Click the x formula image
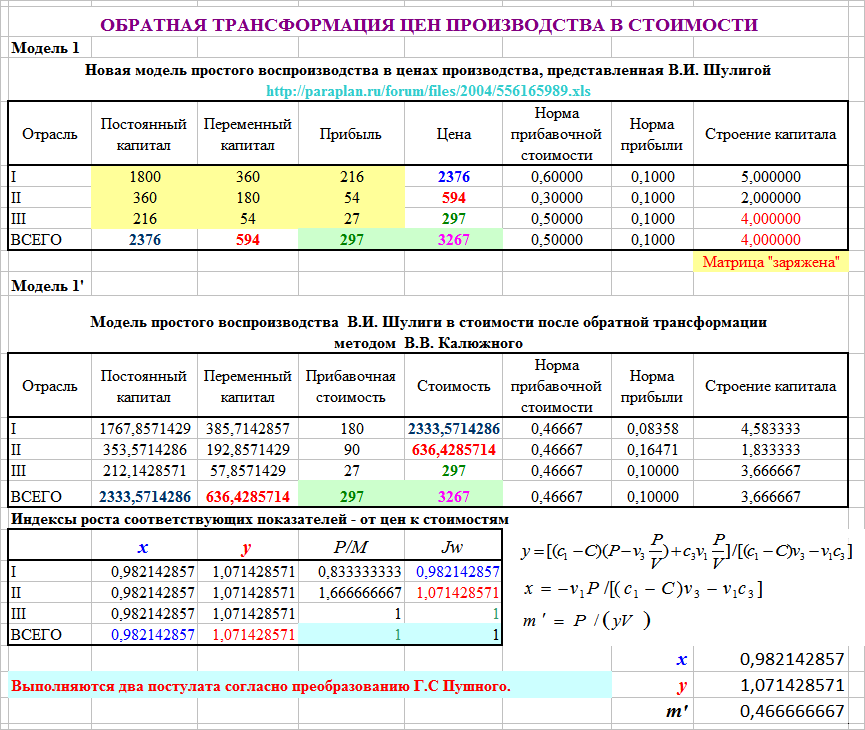Image resolution: width=865 pixels, height=730 pixels. click(x=643, y=589)
